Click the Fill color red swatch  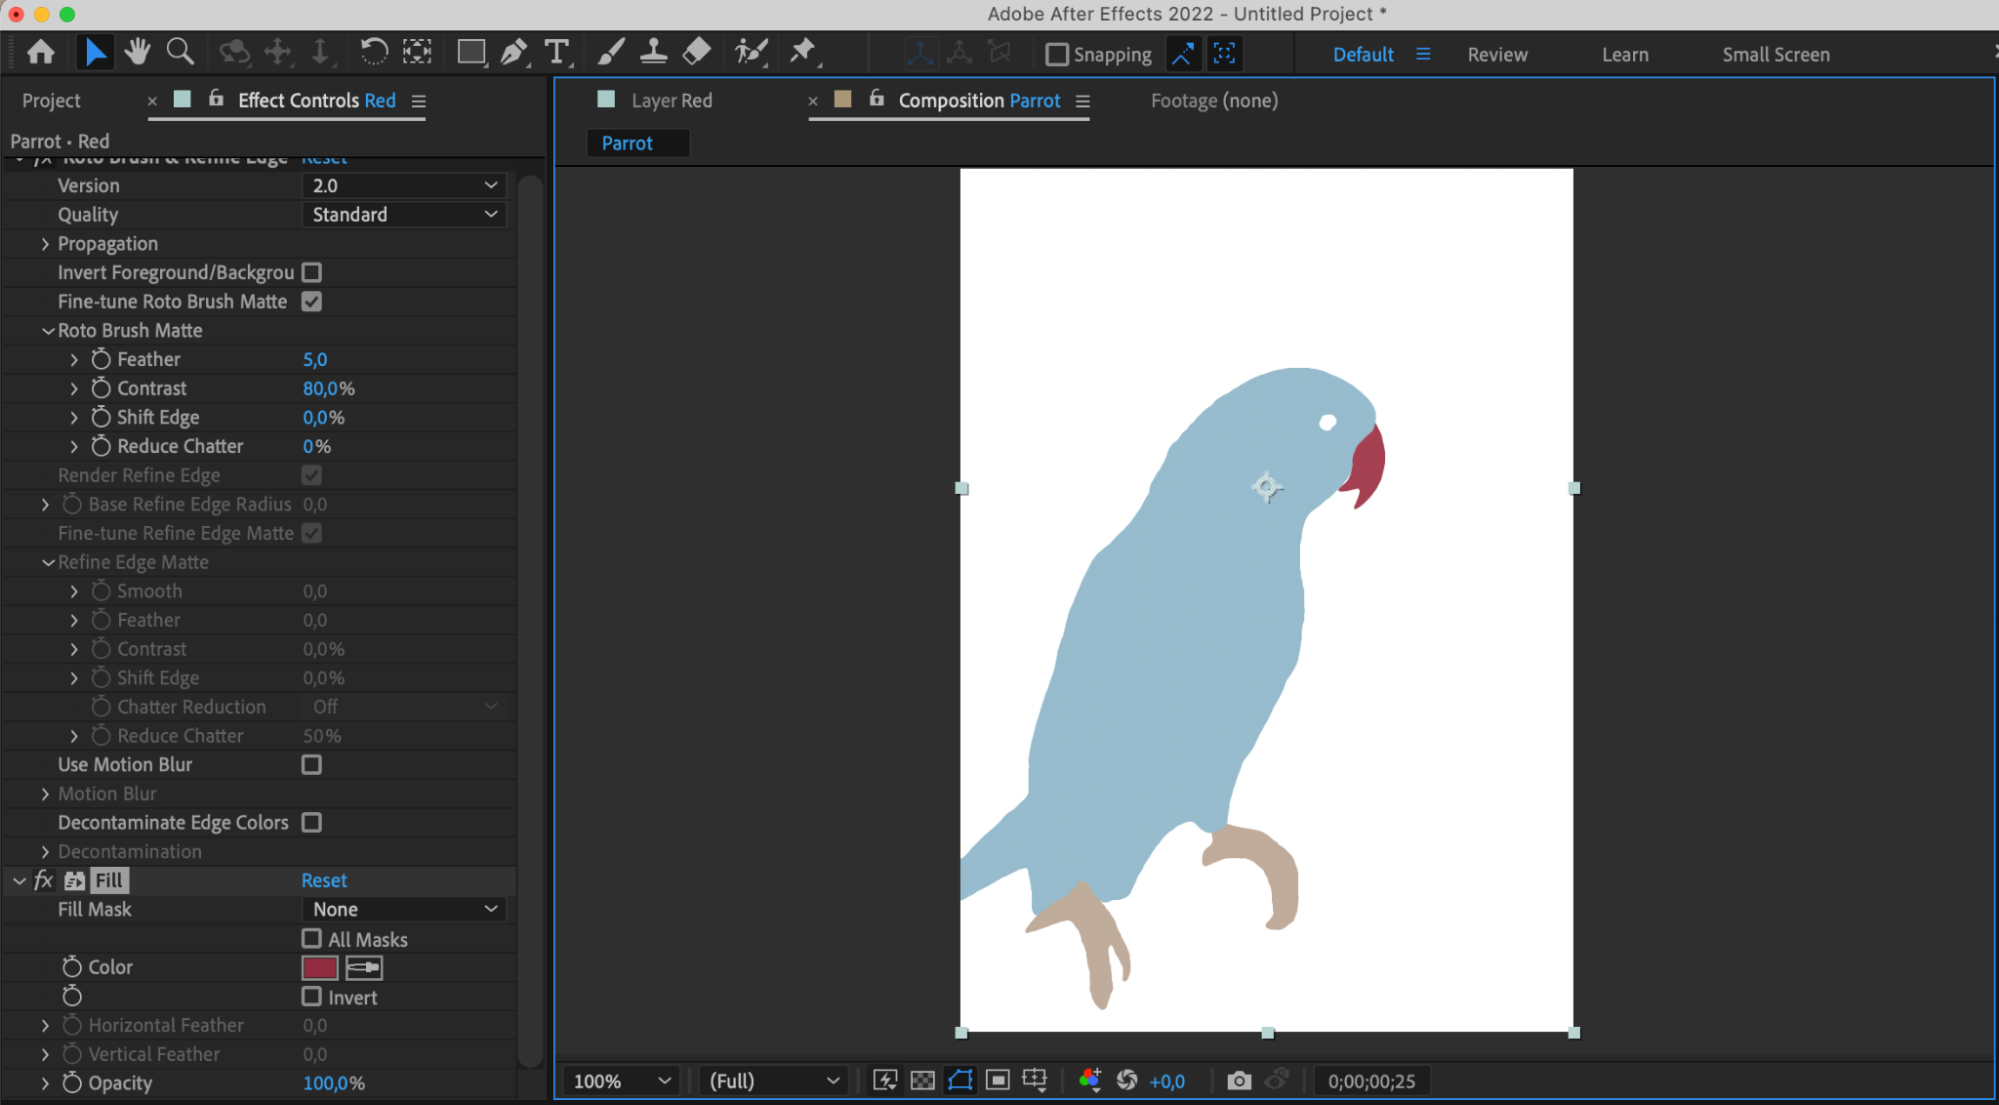[320, 967]
